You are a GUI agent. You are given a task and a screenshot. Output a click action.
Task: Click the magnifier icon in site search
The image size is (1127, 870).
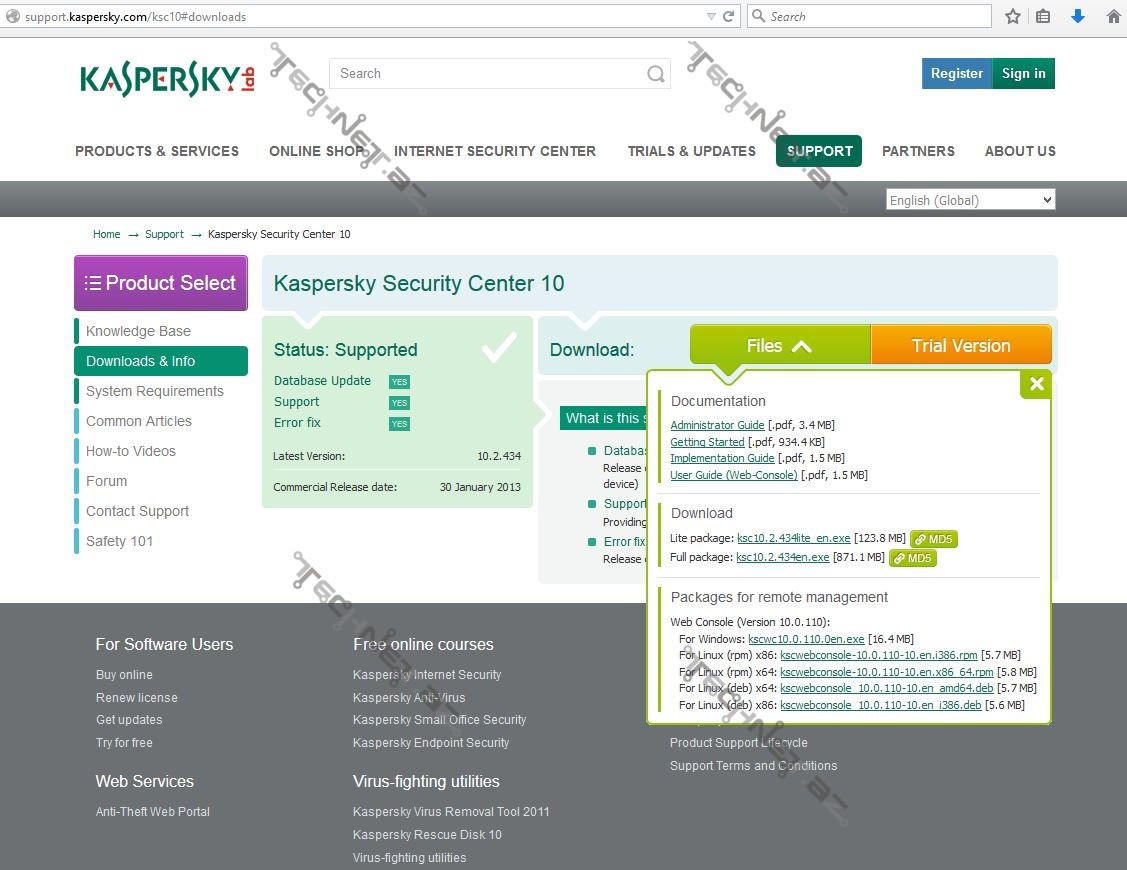point(655,74)
